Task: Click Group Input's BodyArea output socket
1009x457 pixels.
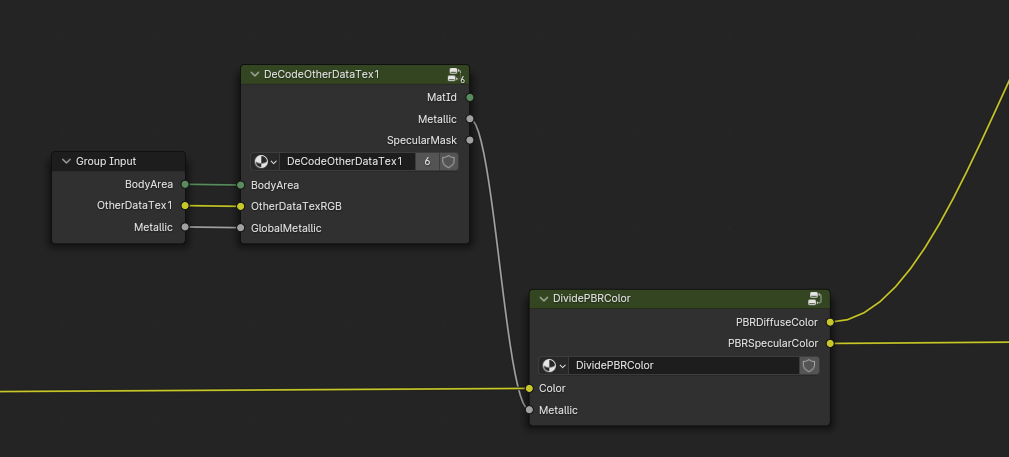Action: (x=185, y=184)
